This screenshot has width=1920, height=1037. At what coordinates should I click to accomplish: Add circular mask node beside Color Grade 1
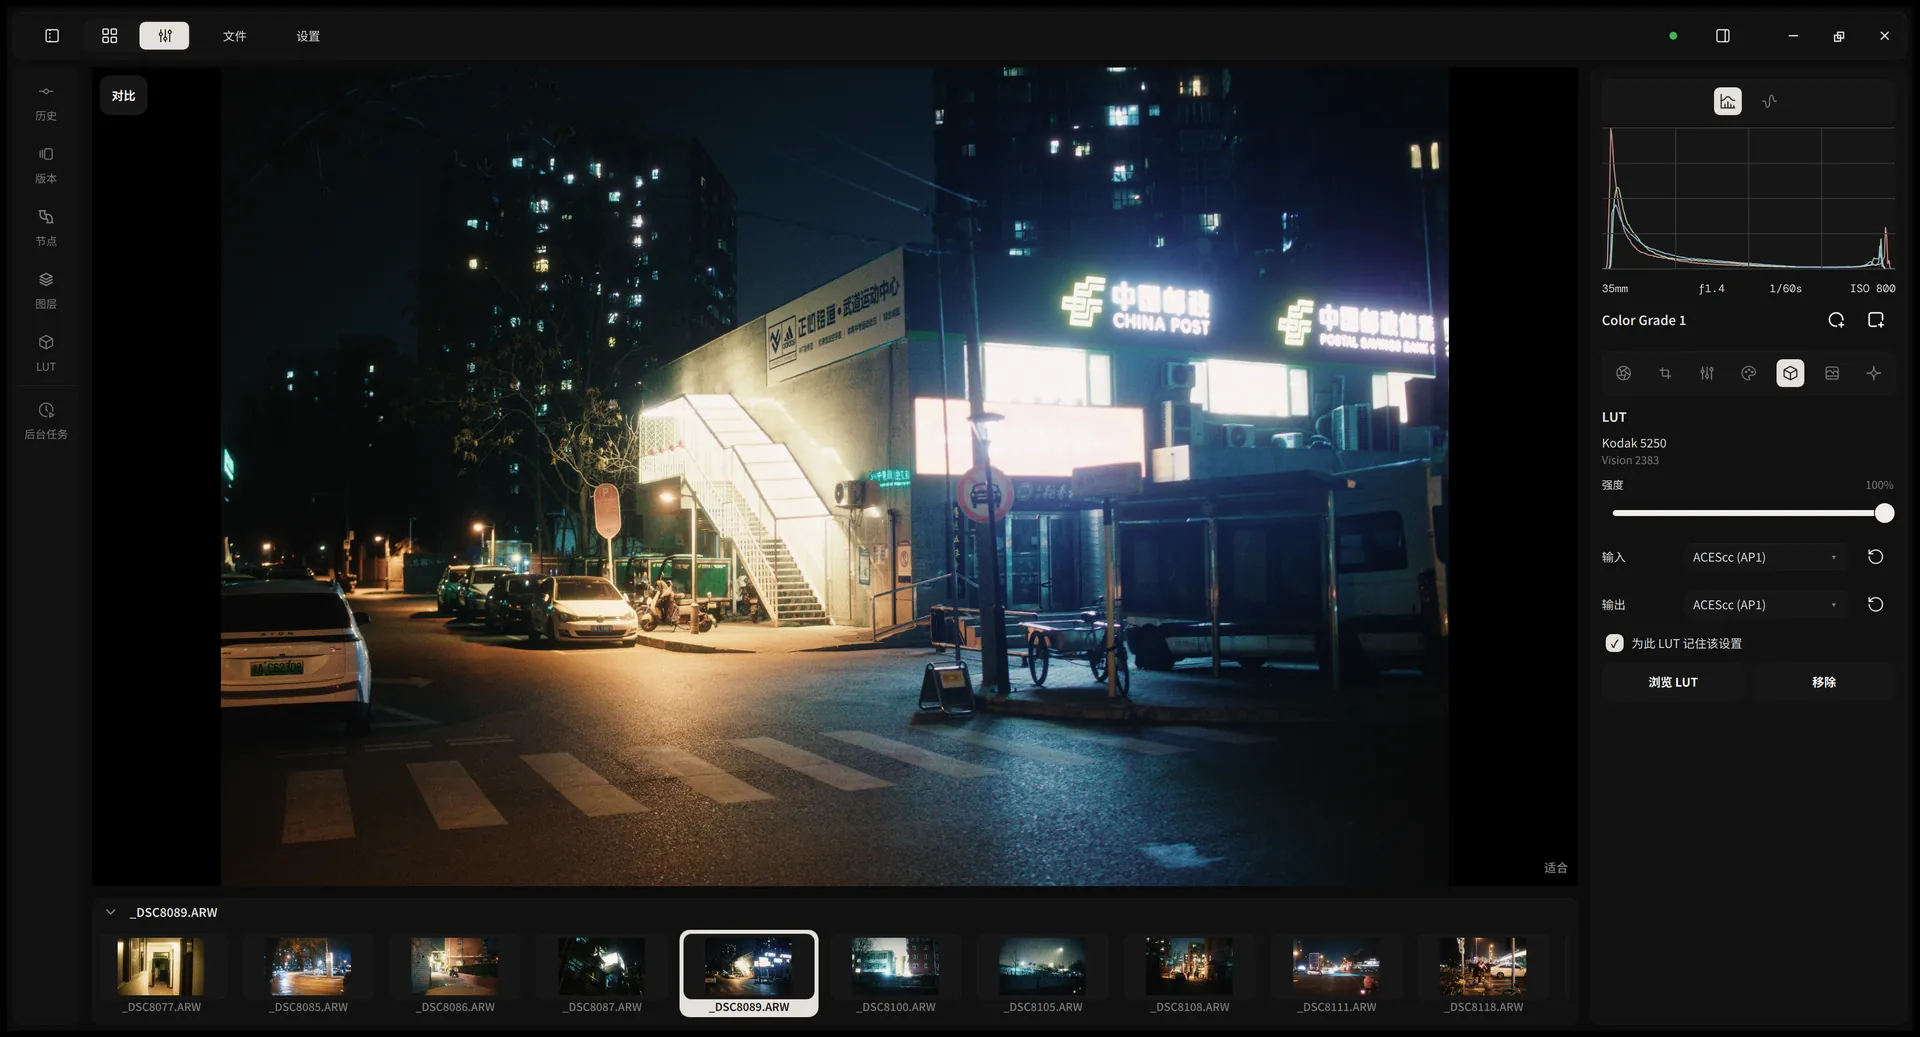point(1836,320)
